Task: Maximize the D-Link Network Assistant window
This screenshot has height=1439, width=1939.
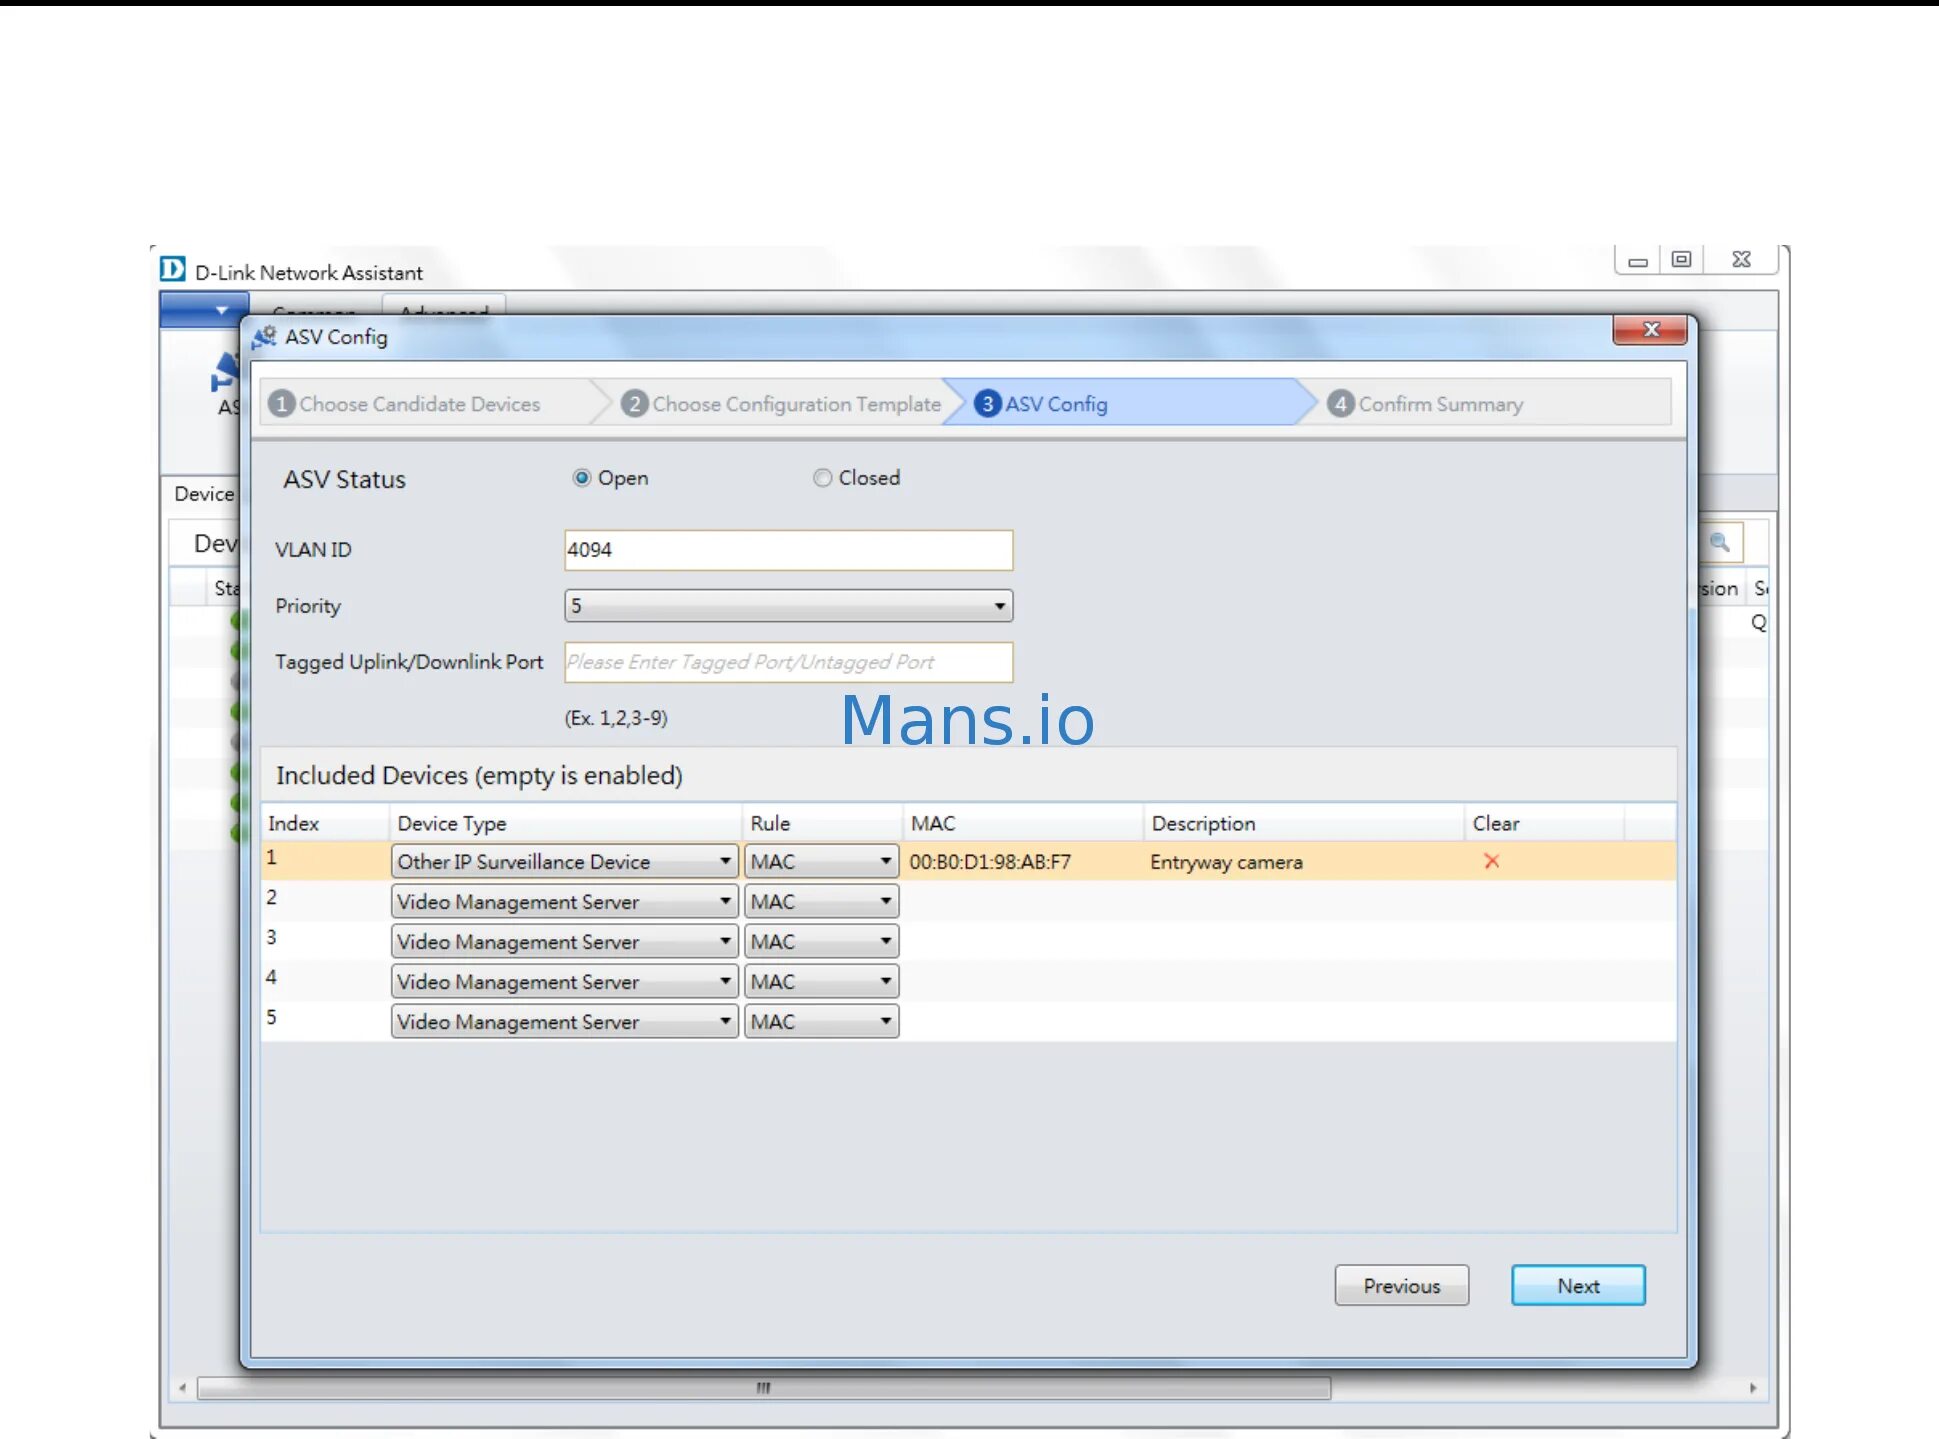Action: (x=1682, y=260)
